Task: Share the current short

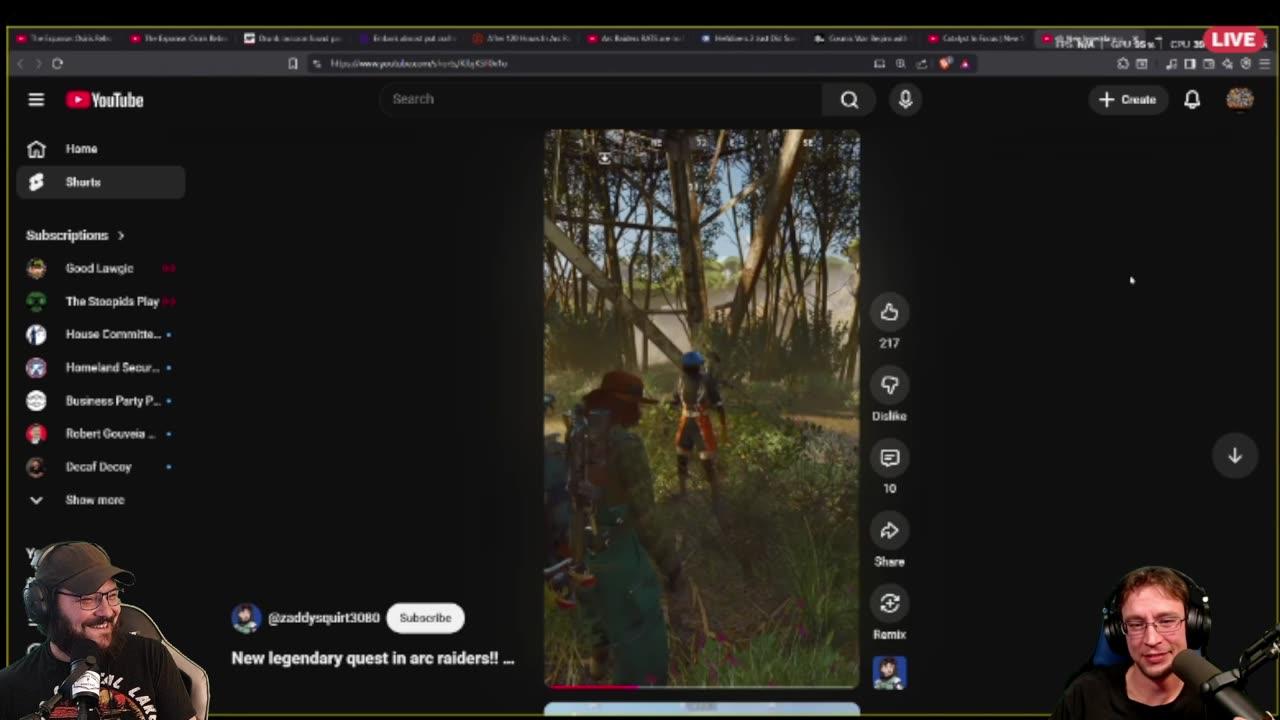Action: coord(889,531)
